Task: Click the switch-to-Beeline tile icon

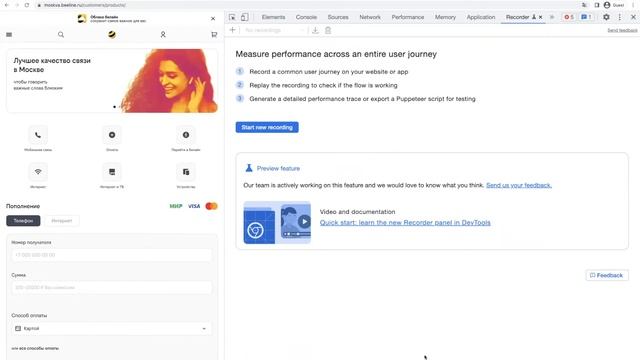Action: (186, 135)
